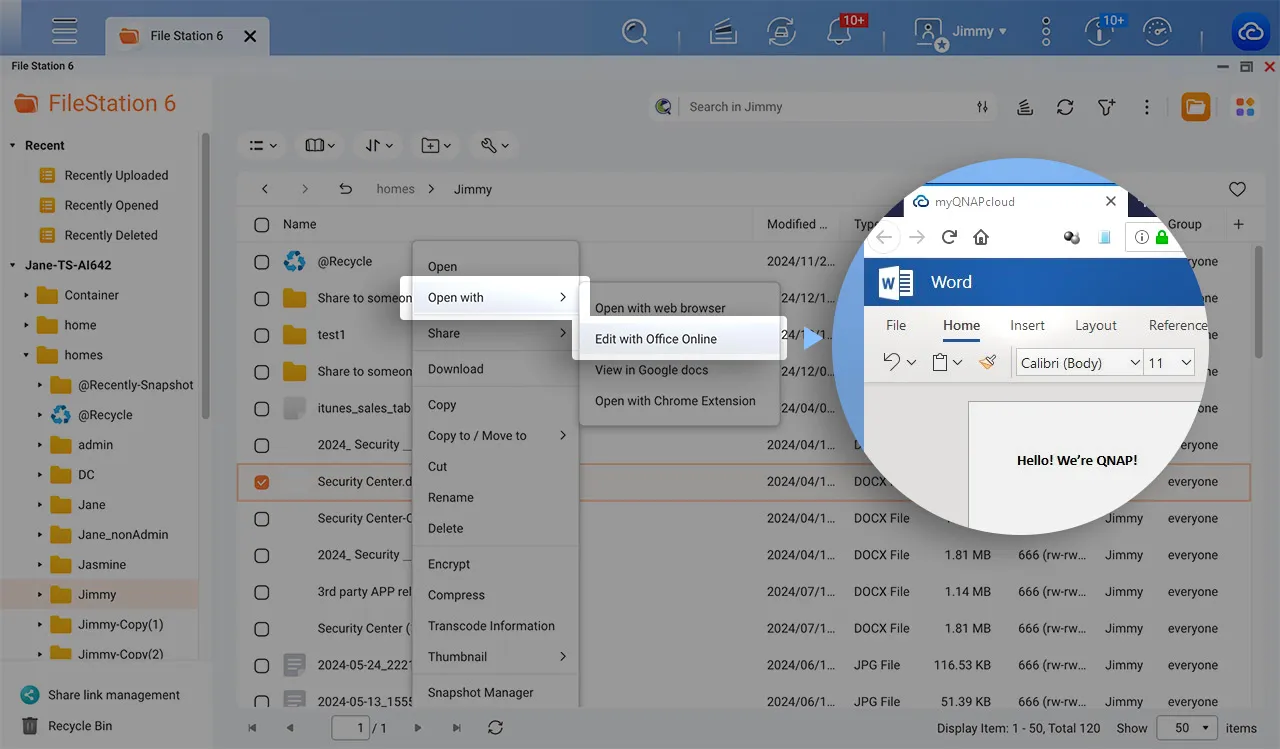
Task: Open the info icon with 10+ badge
Action: point(1099,31)
